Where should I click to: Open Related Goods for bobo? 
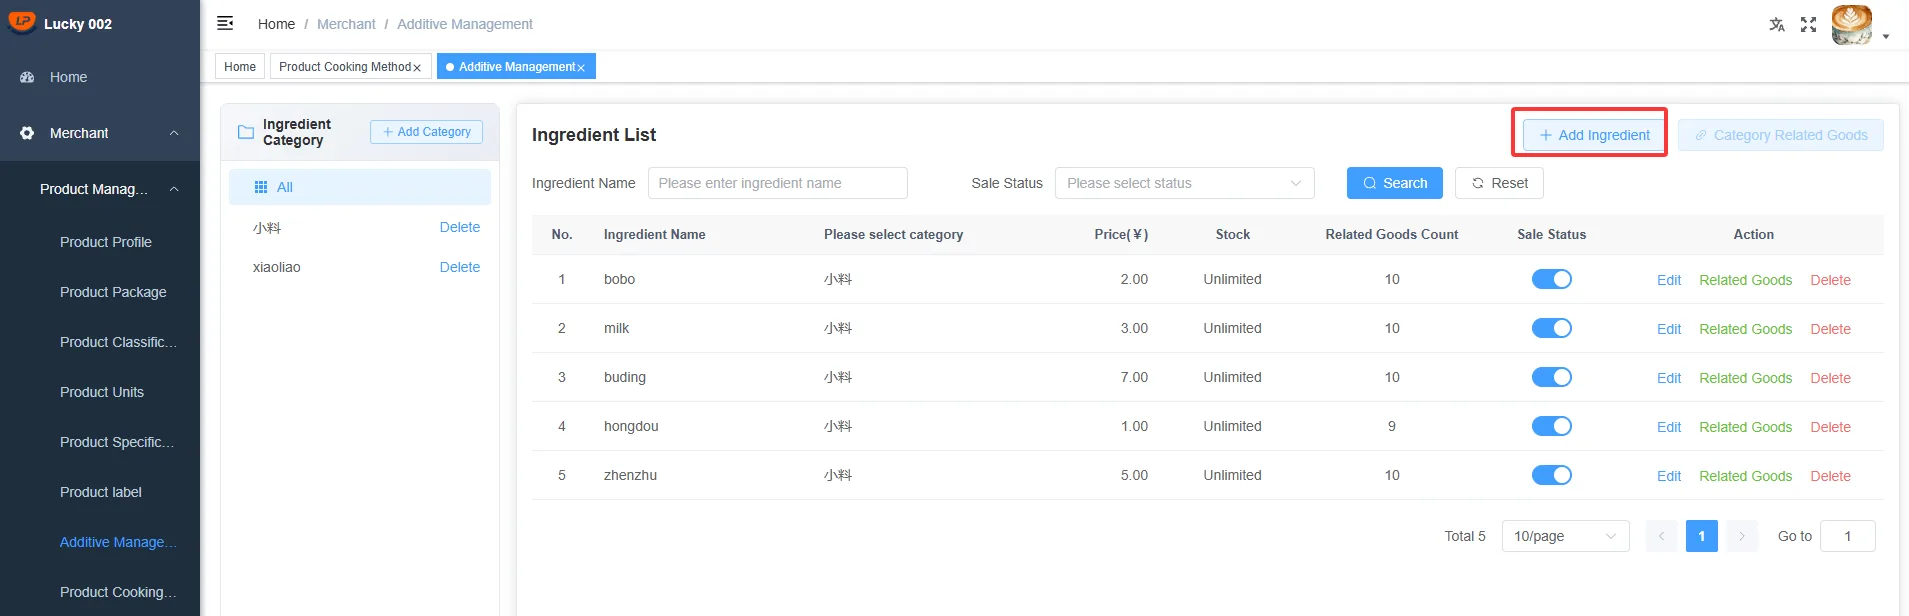(x=1745, y=280)
